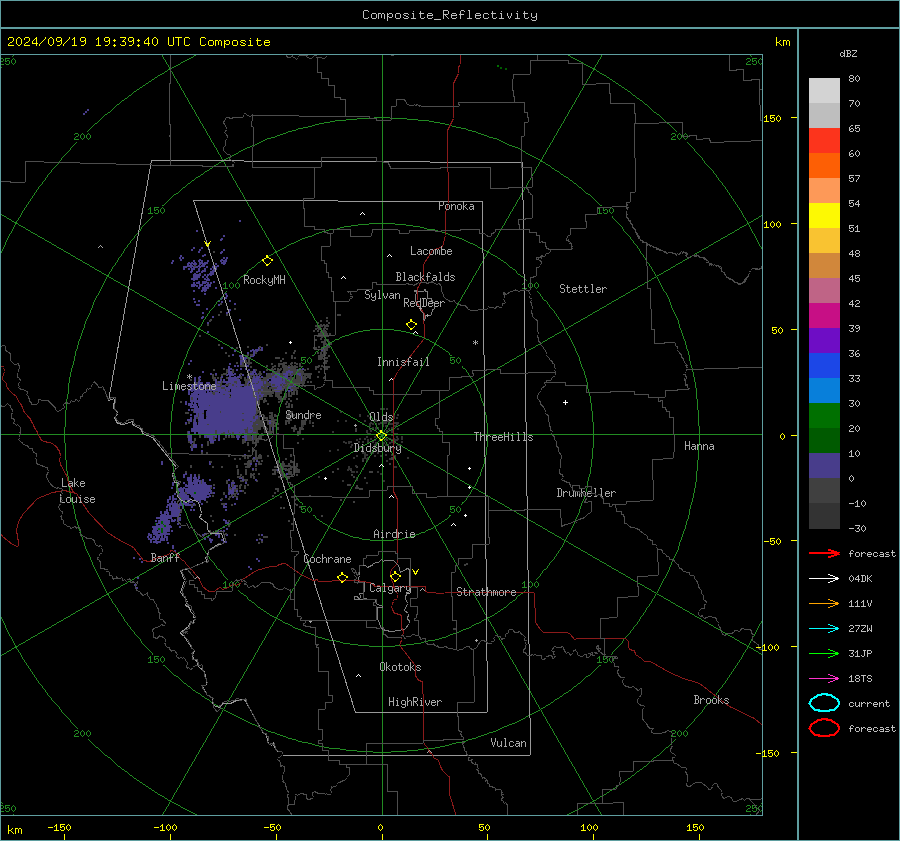The height and width of the screenshot is (841, 900).
Task: Click the magenta 18TS arrow in legend
Action: (x=824, y=679)
